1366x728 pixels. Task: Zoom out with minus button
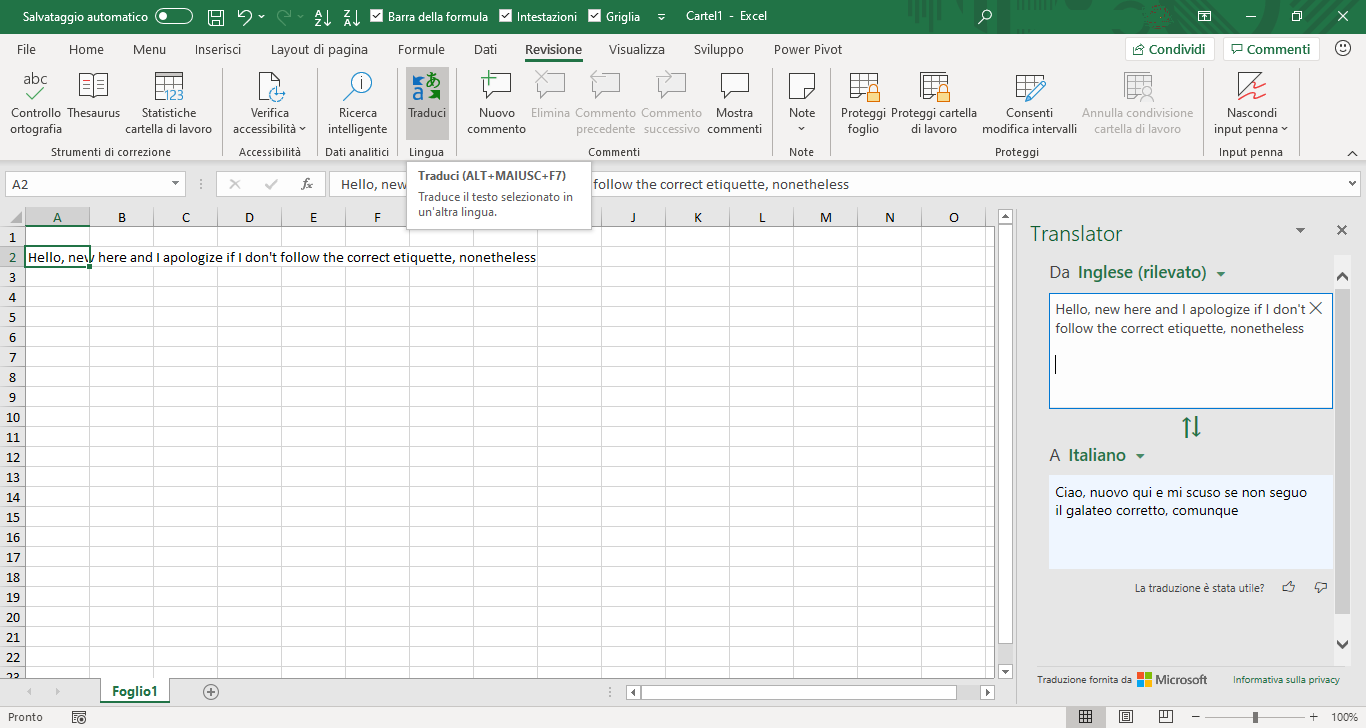pos(1197,717)
